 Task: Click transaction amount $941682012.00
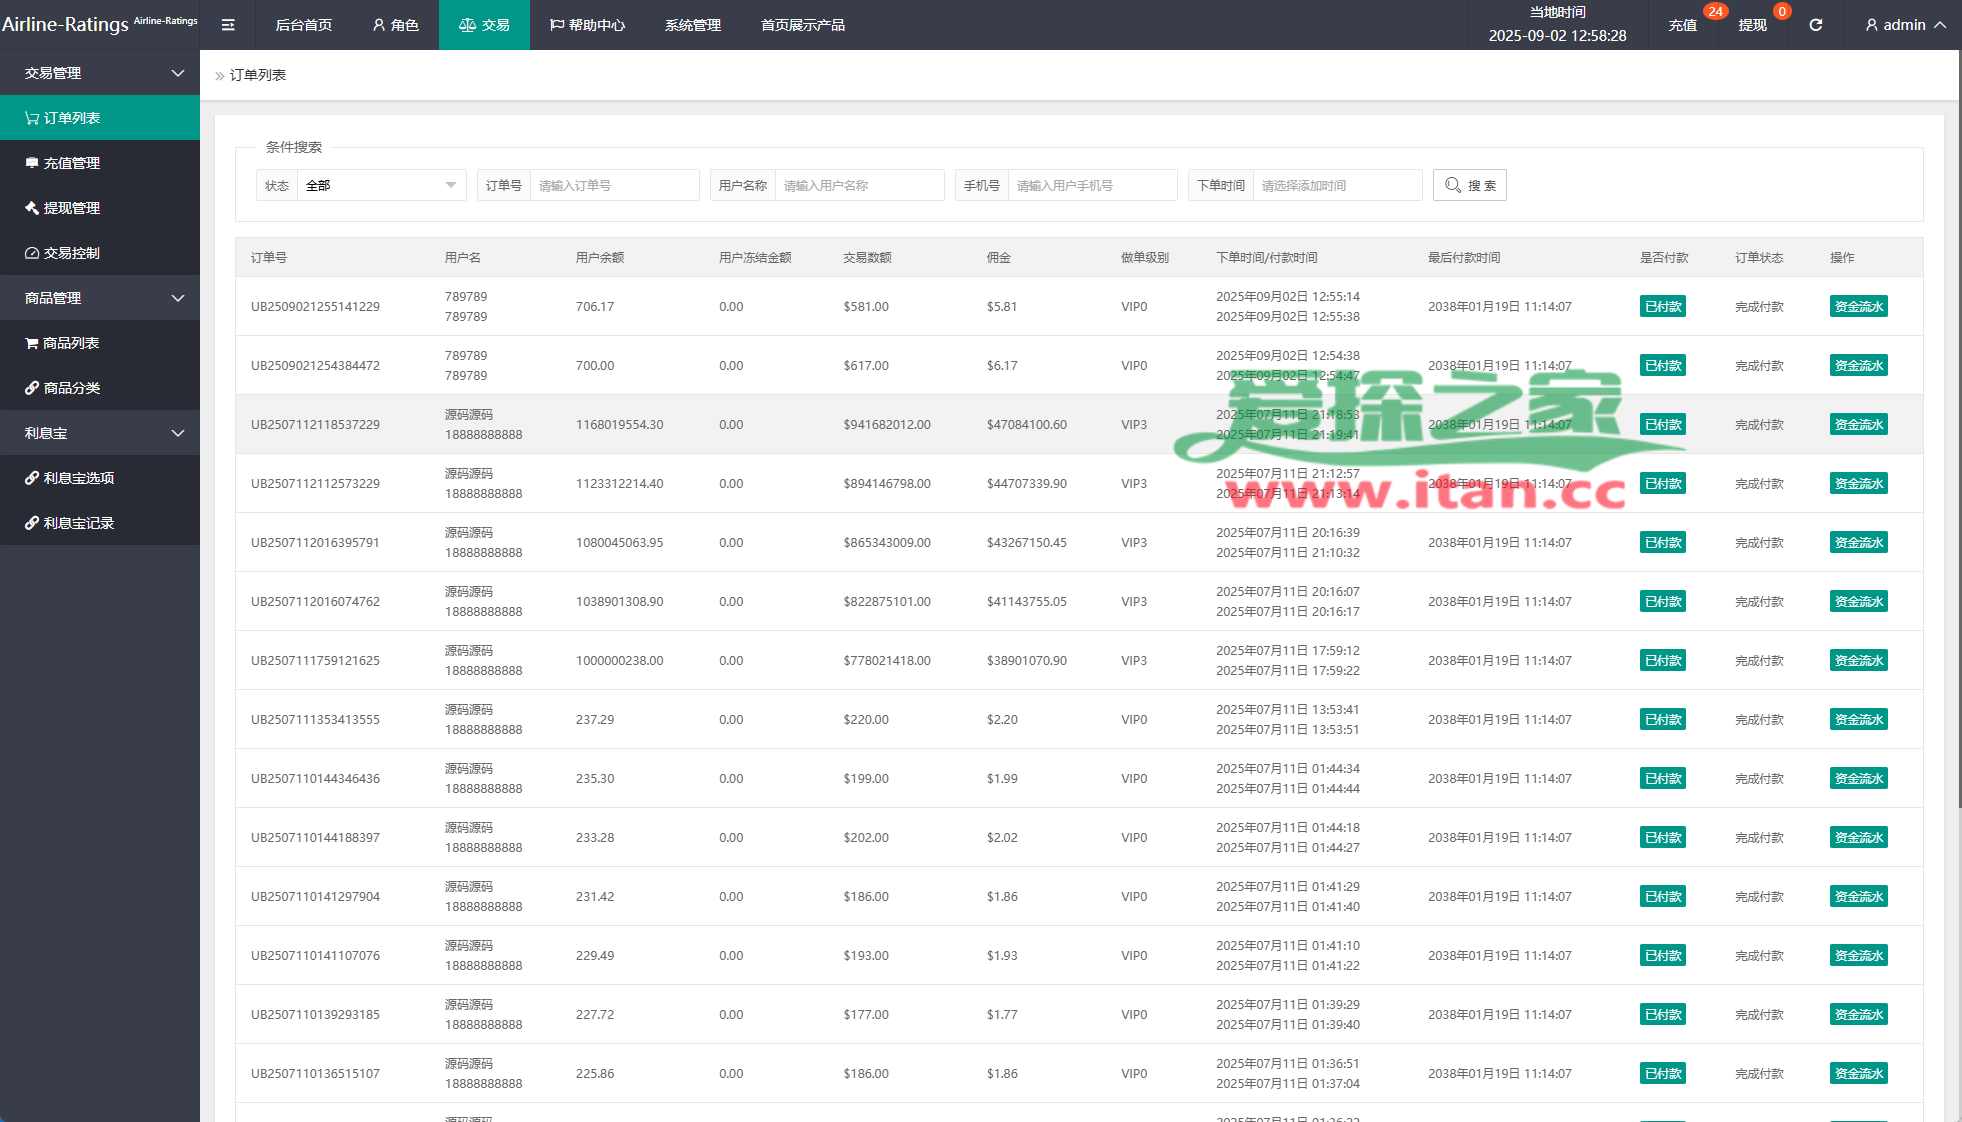(887, 425)
